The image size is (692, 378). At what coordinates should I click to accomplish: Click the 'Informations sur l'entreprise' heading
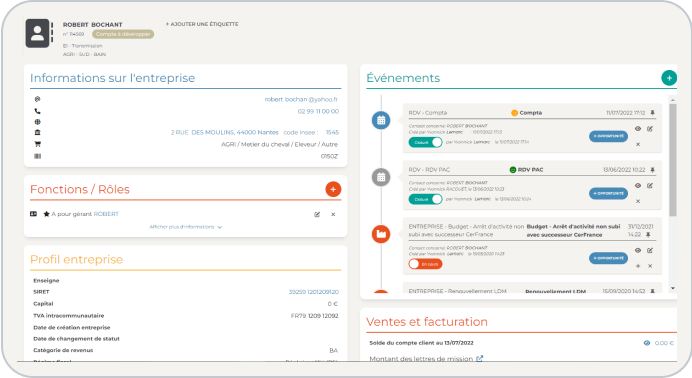113,78
